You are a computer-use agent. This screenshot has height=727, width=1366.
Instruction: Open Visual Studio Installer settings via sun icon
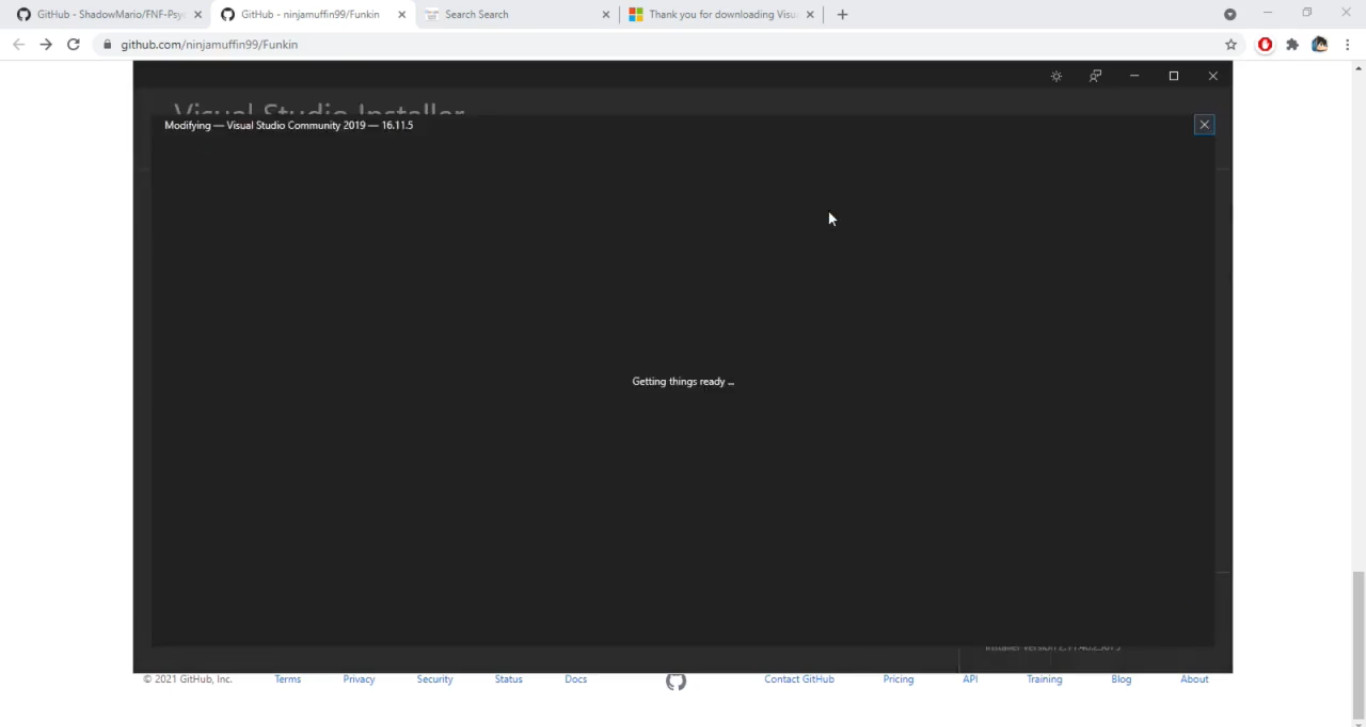pos(1056,75)
